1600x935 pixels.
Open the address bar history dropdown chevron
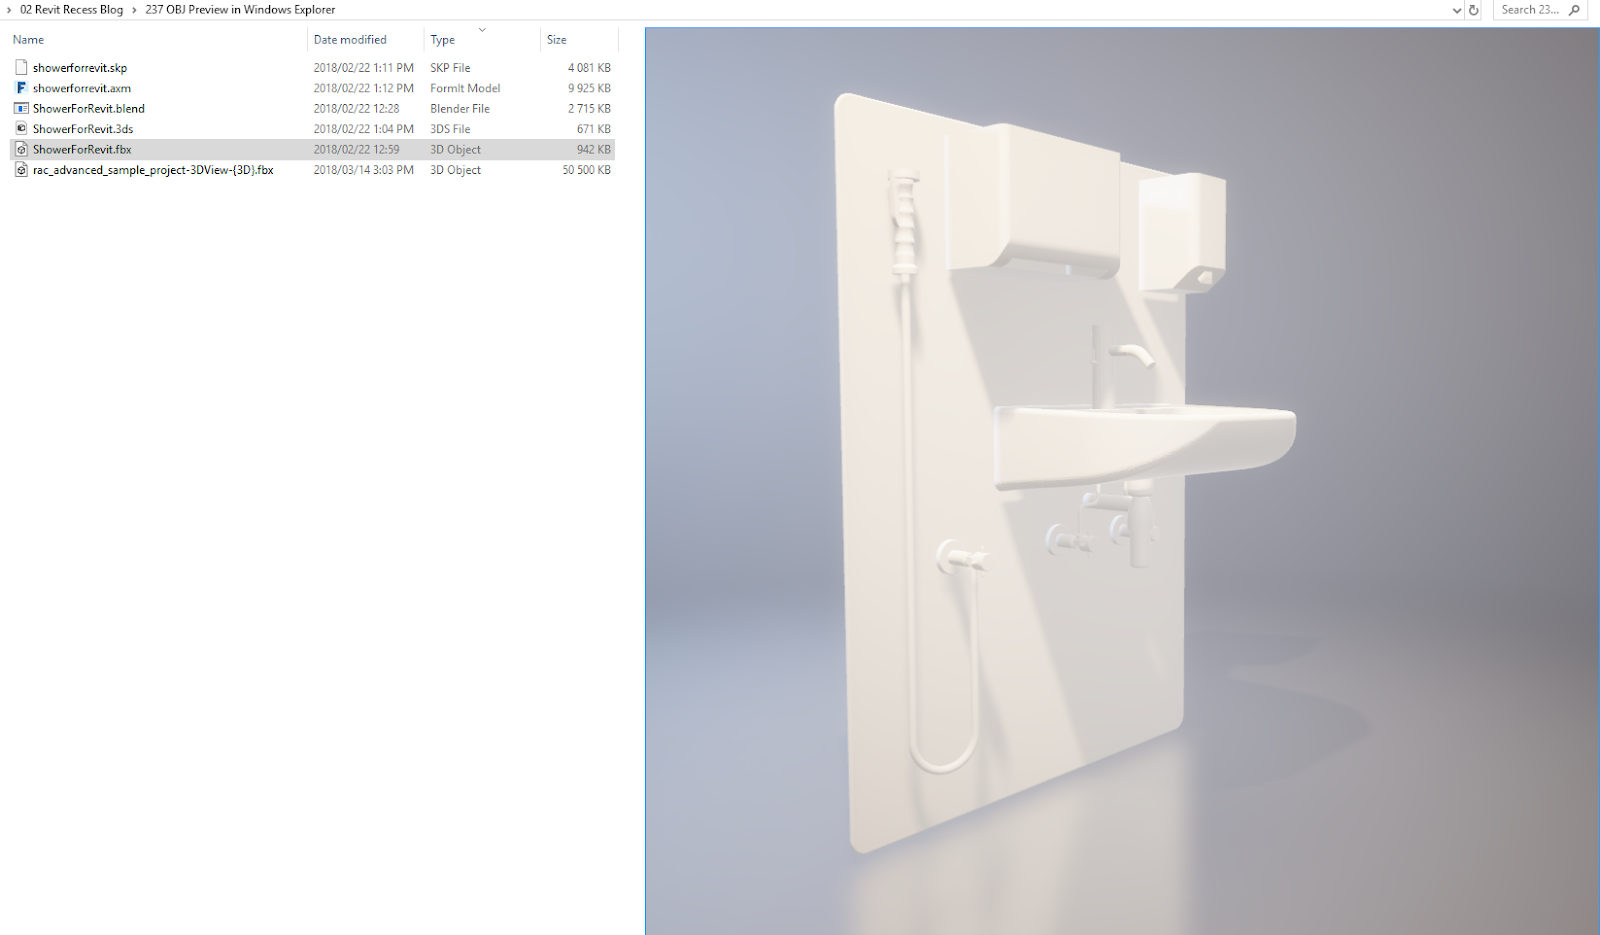[1457, 10]
